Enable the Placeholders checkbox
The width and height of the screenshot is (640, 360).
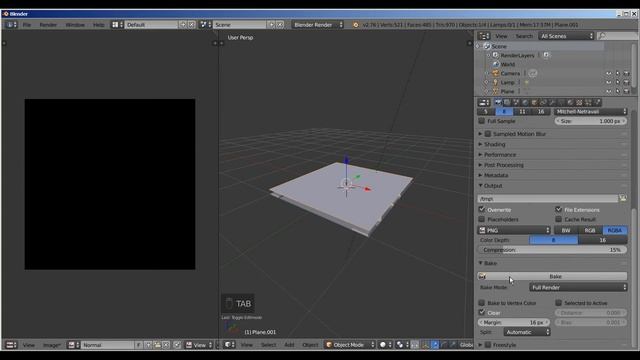click(x=482, y=219)
